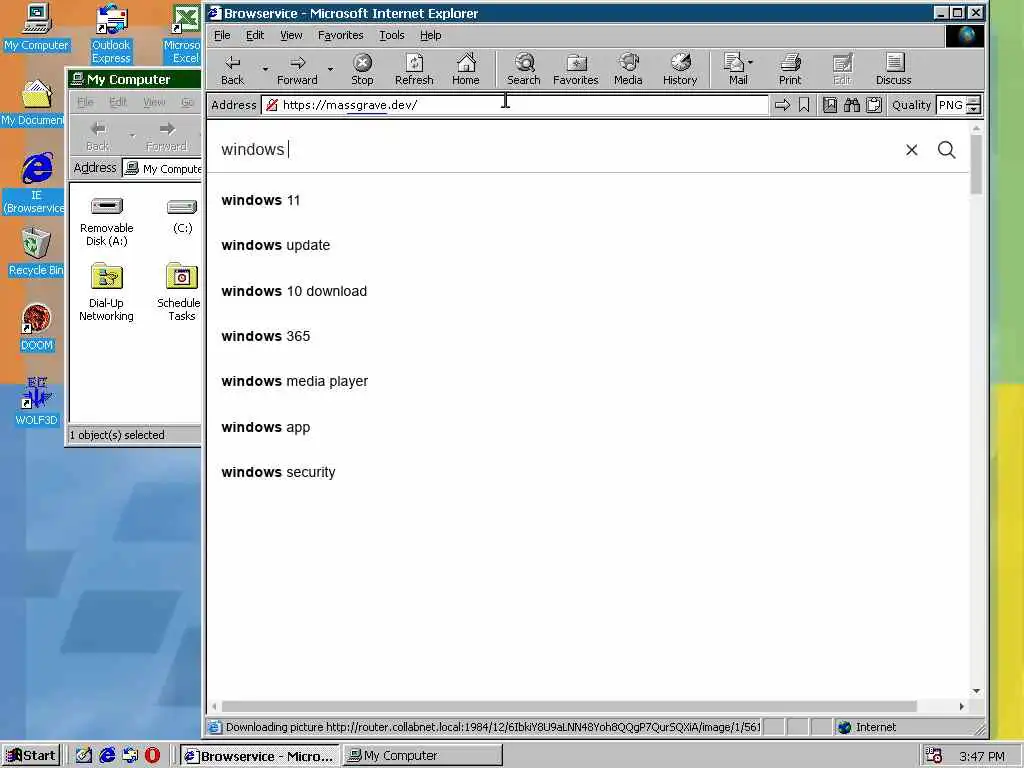Viewport: 1024px width, 768px height.
Task: Click the Start button
Action: click(31, 756)
